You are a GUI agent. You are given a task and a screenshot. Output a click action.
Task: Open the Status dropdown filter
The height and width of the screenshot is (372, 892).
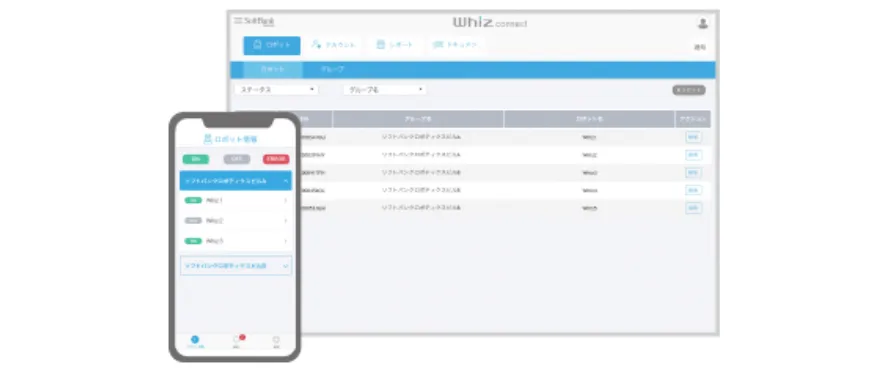276,90
